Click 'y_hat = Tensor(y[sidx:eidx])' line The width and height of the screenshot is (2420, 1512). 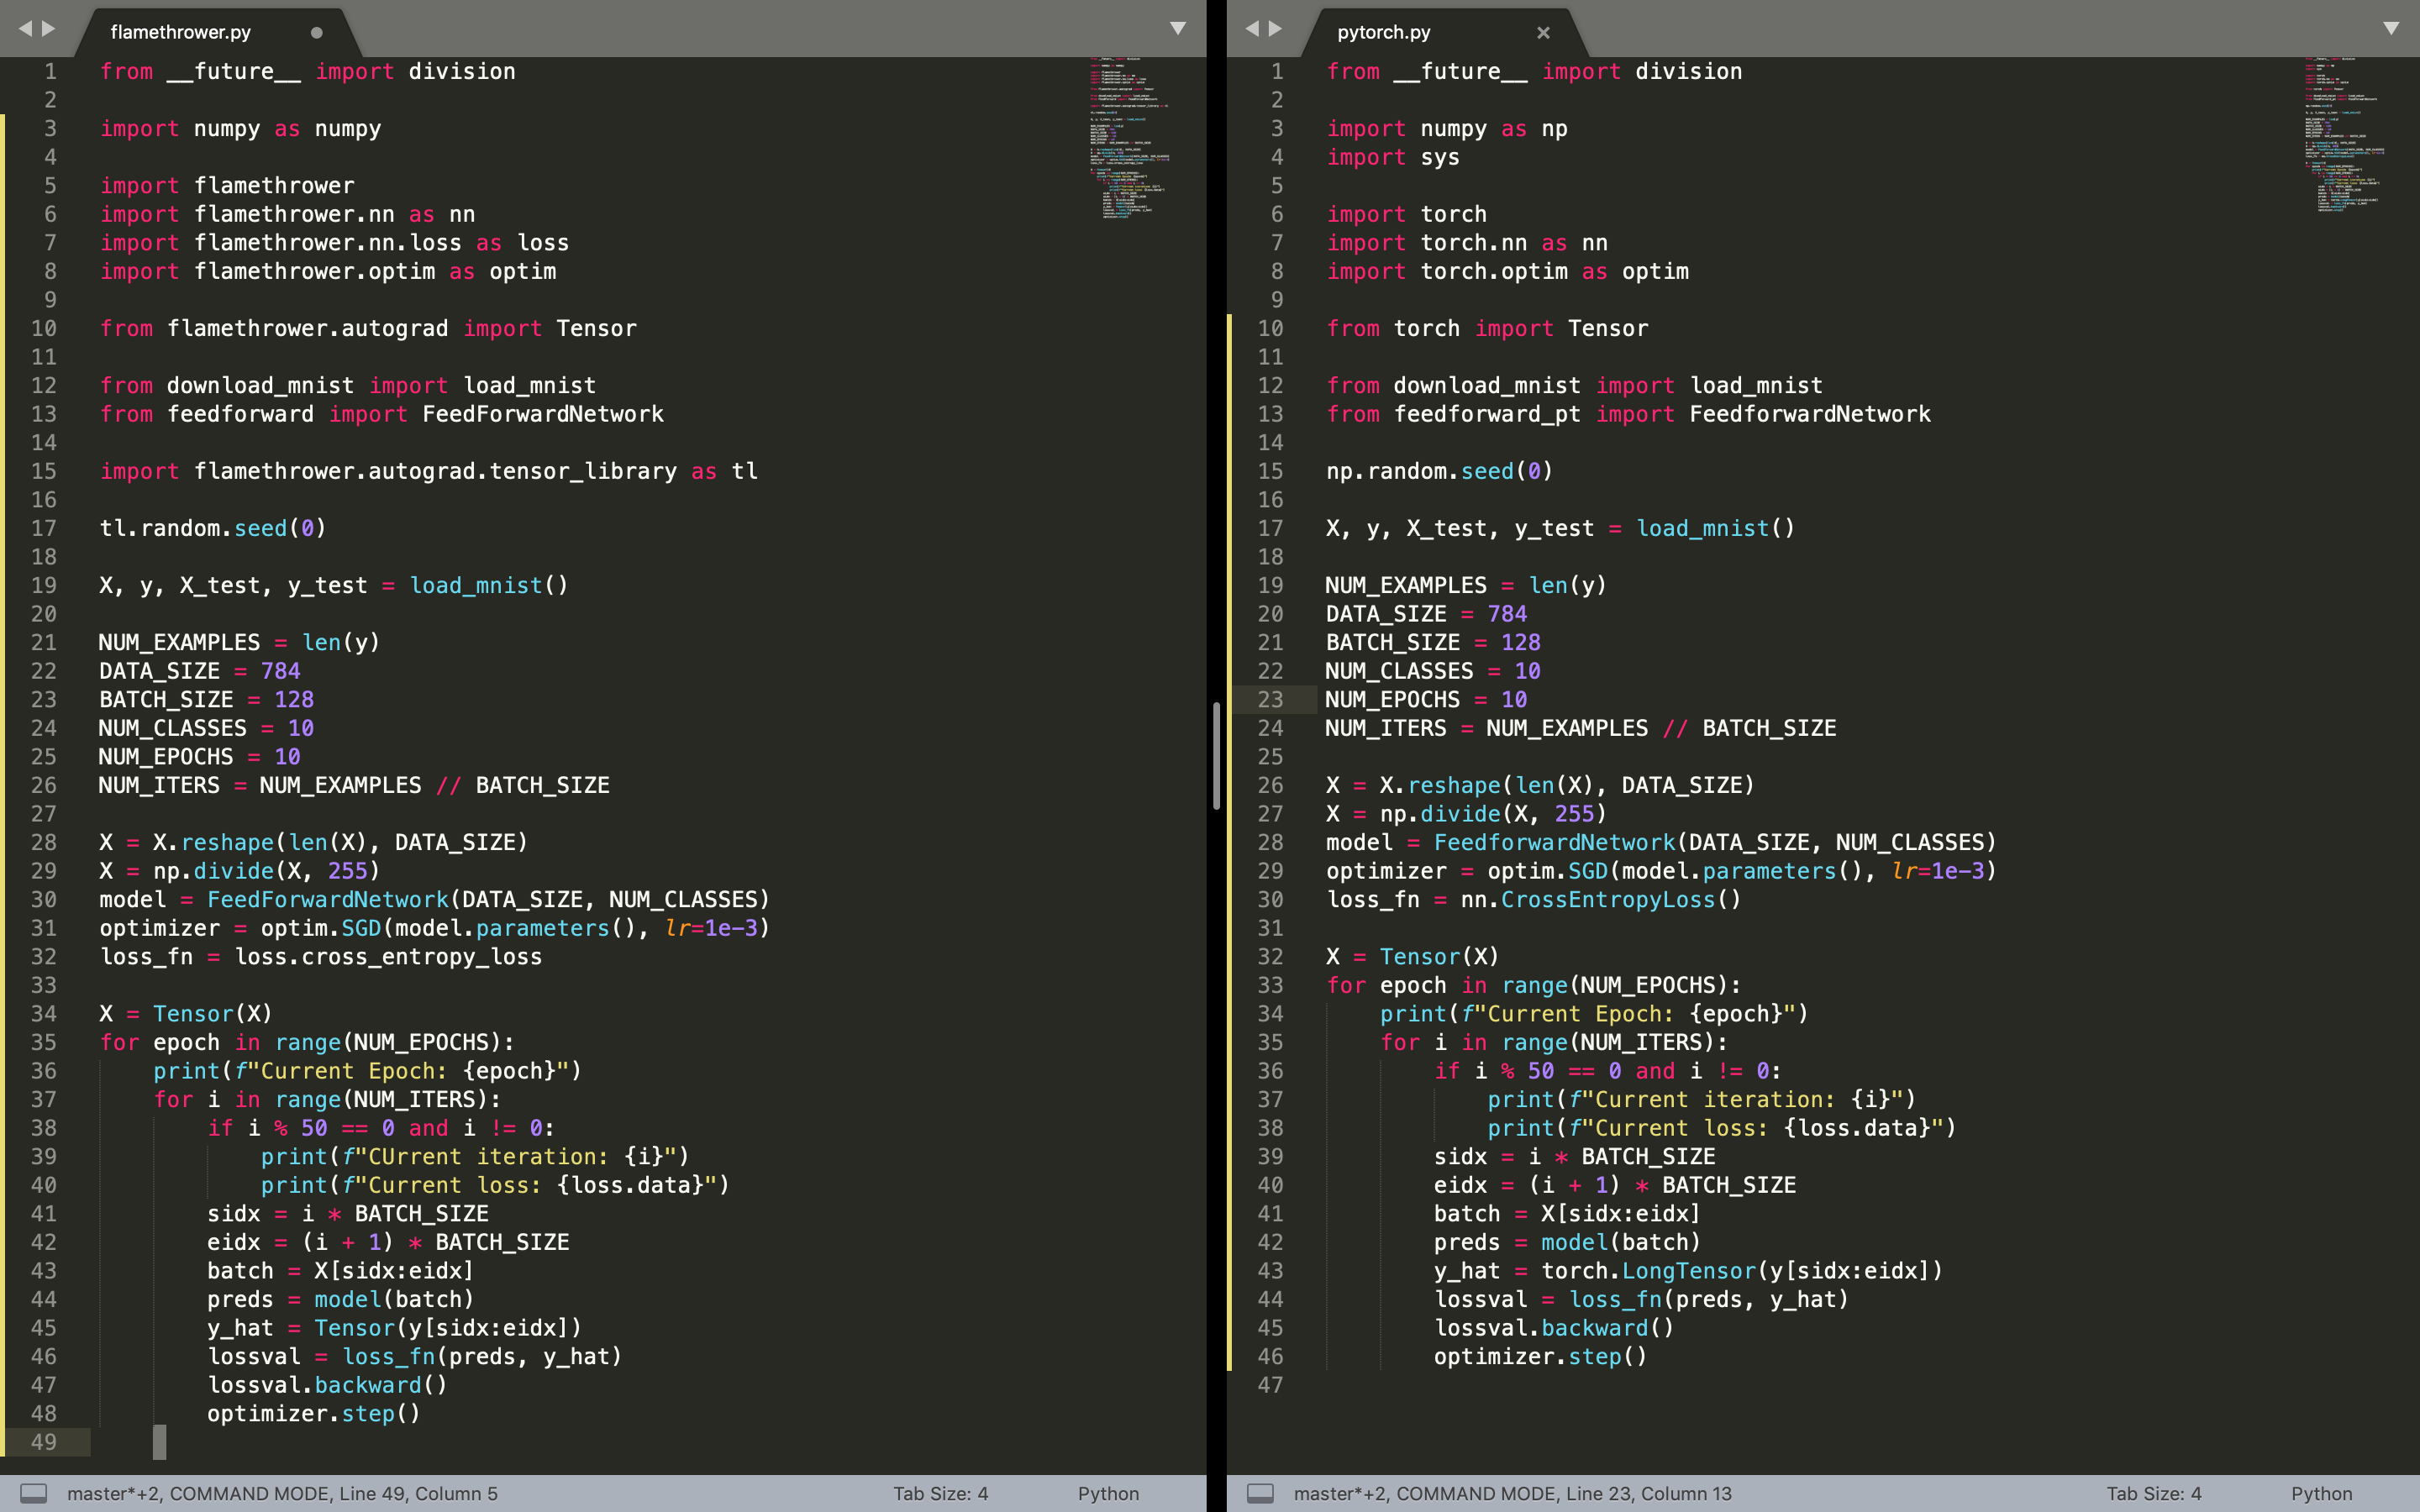(x=394, y=1328)
